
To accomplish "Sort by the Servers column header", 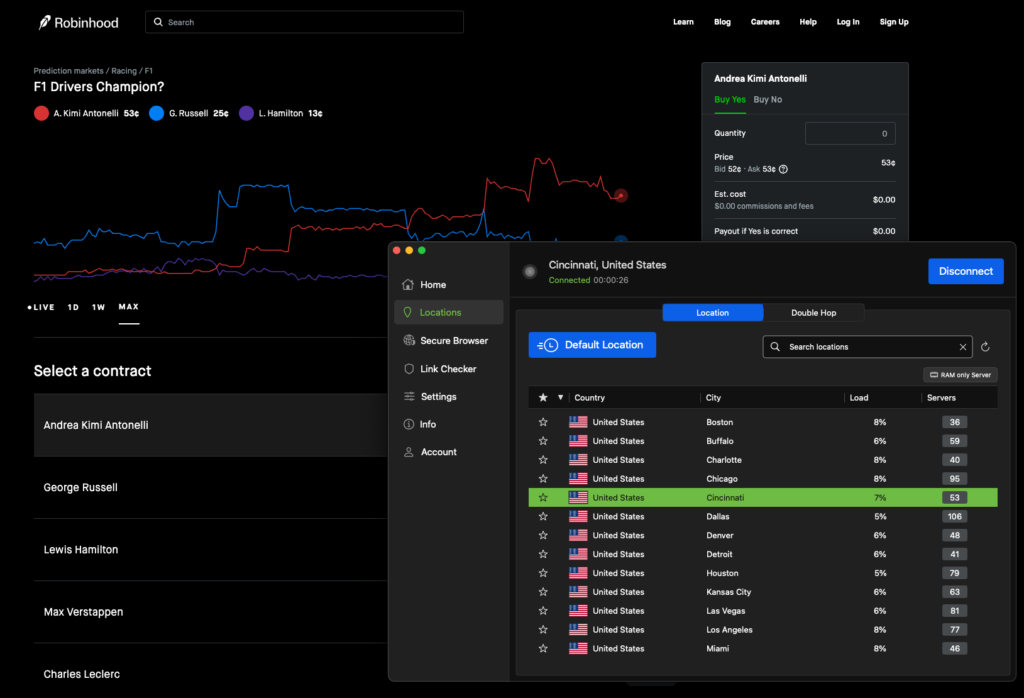I will 941,398.
